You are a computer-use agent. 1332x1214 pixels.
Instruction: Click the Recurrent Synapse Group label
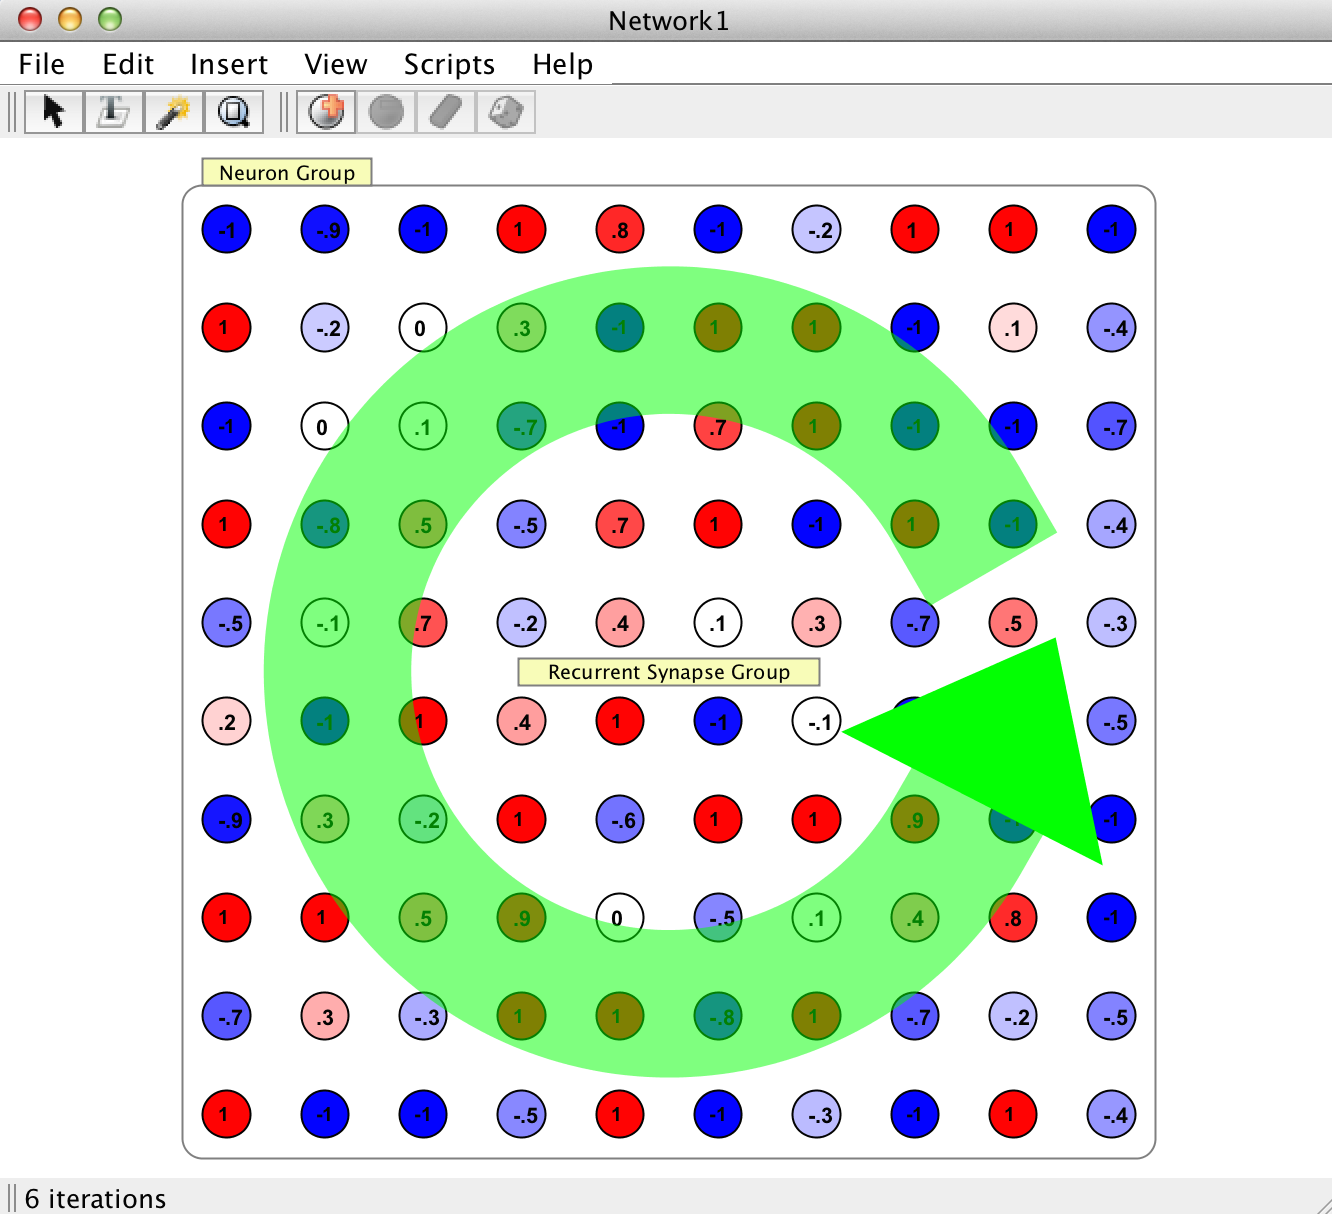point(668,672)
